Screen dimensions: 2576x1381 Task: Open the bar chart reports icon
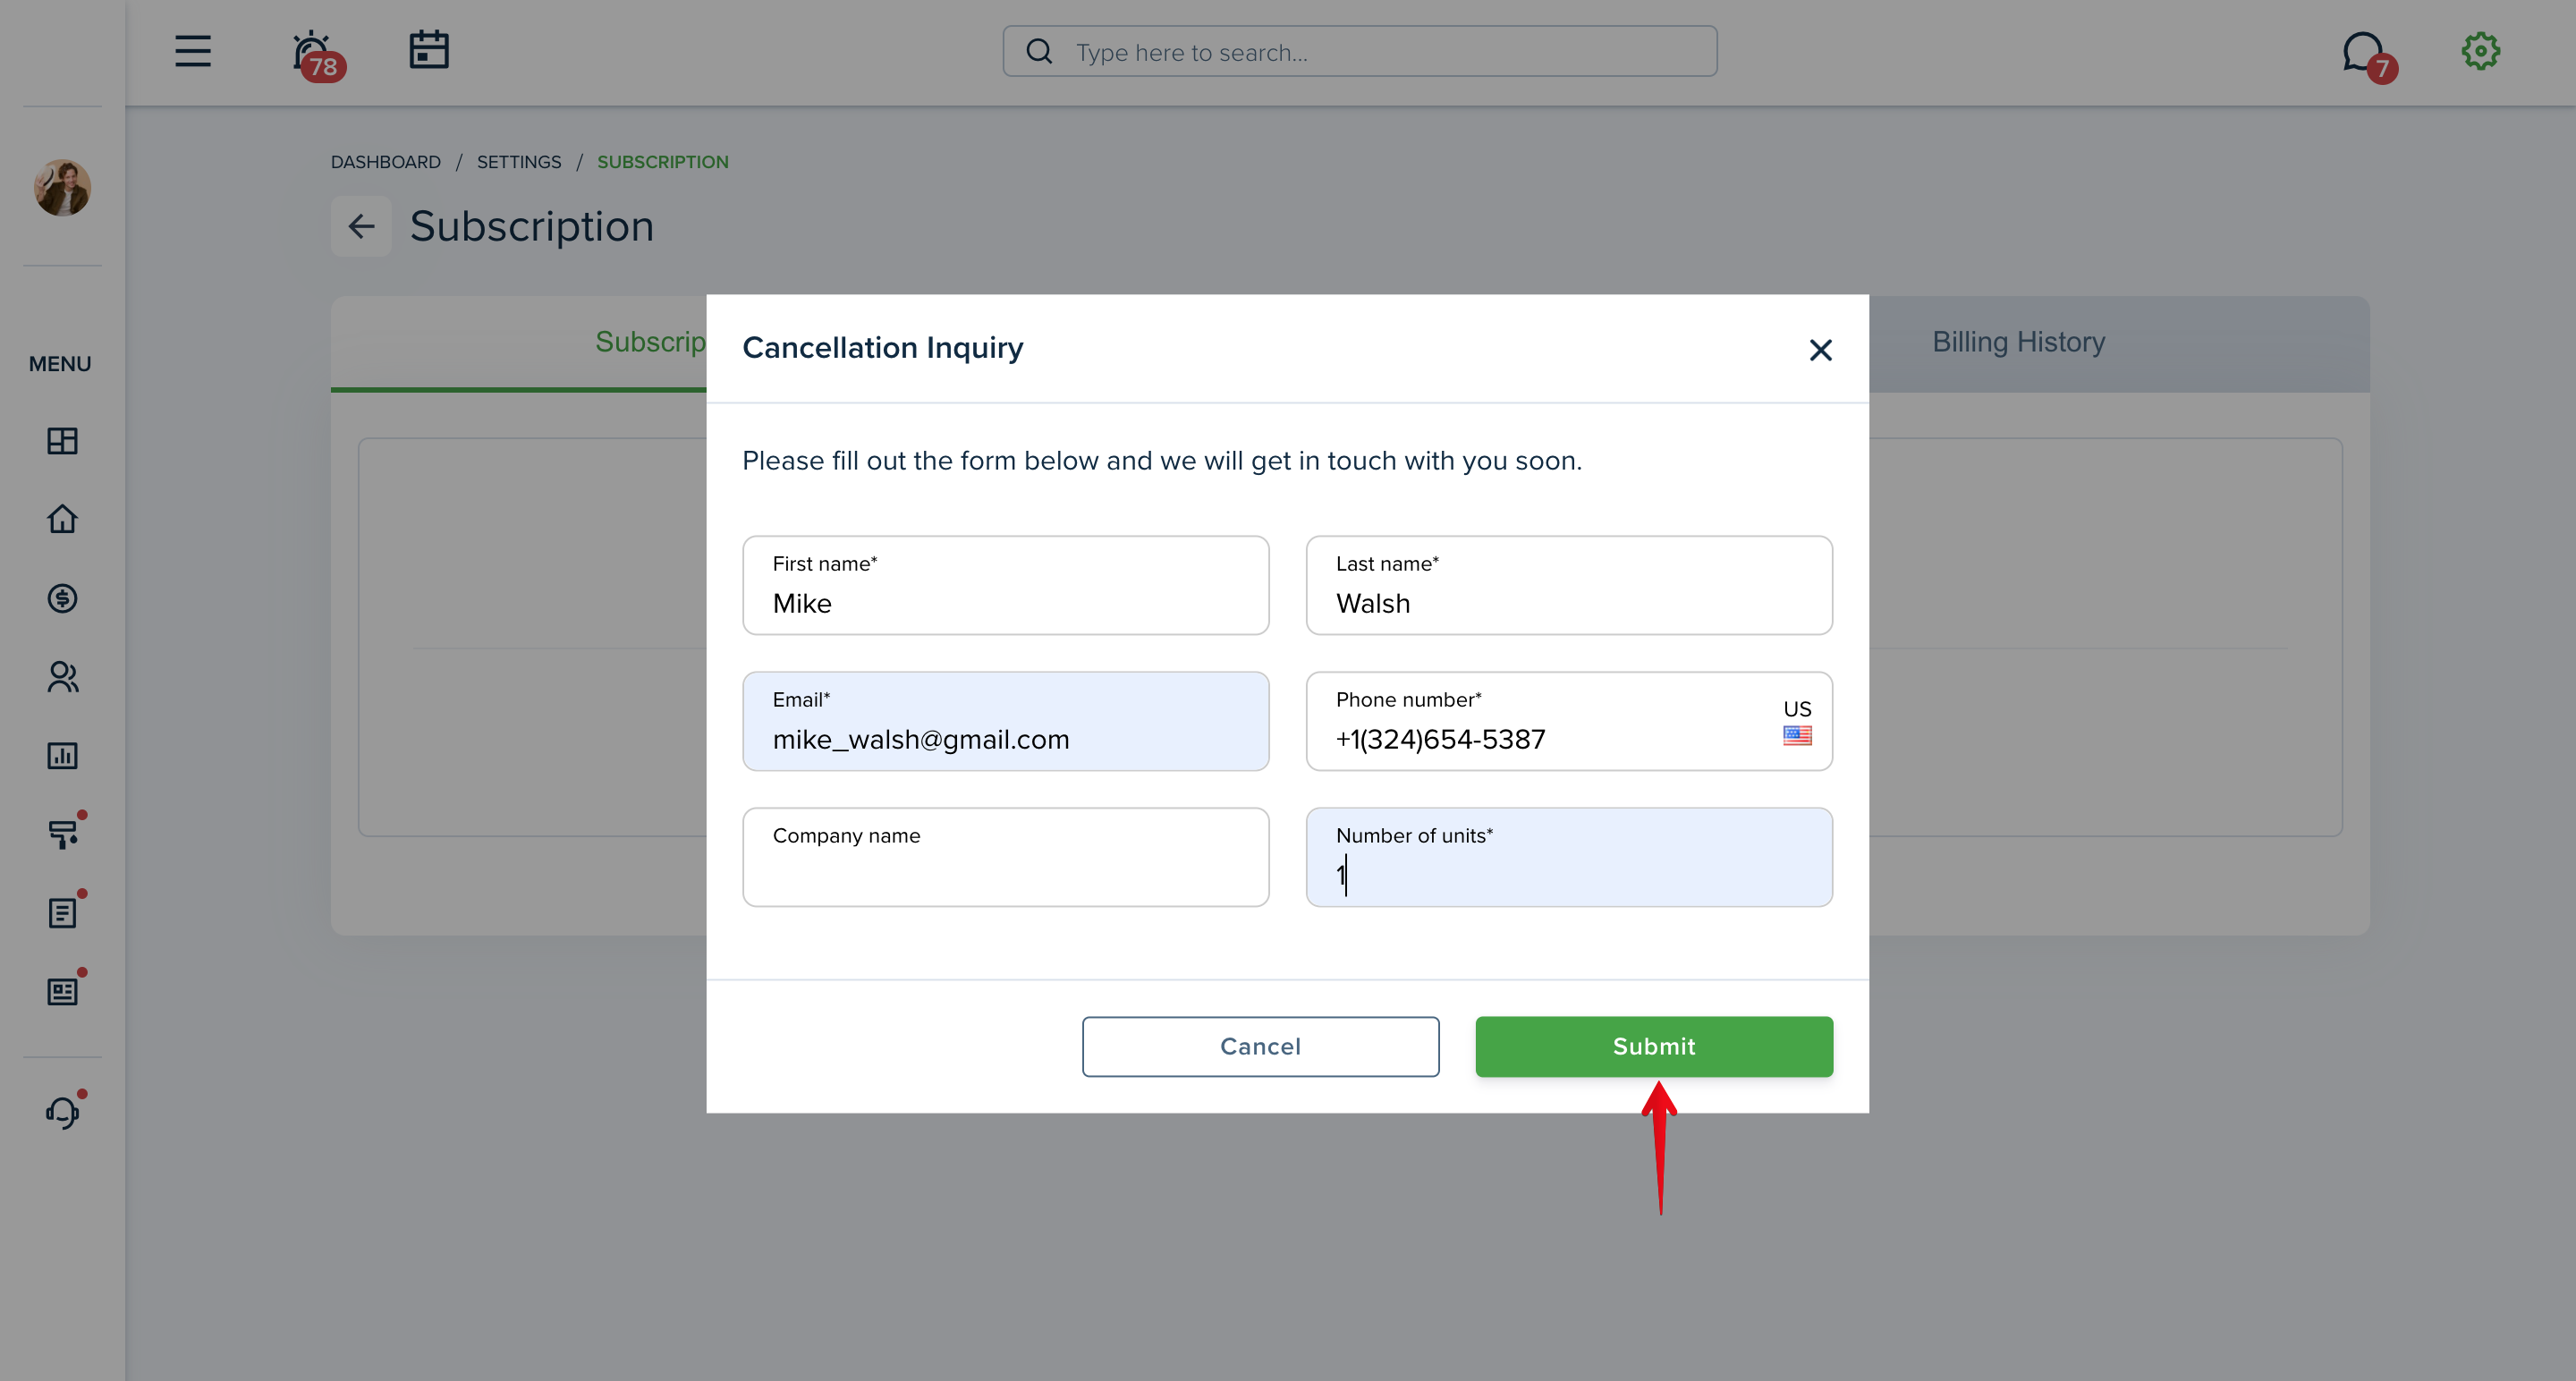62,755
